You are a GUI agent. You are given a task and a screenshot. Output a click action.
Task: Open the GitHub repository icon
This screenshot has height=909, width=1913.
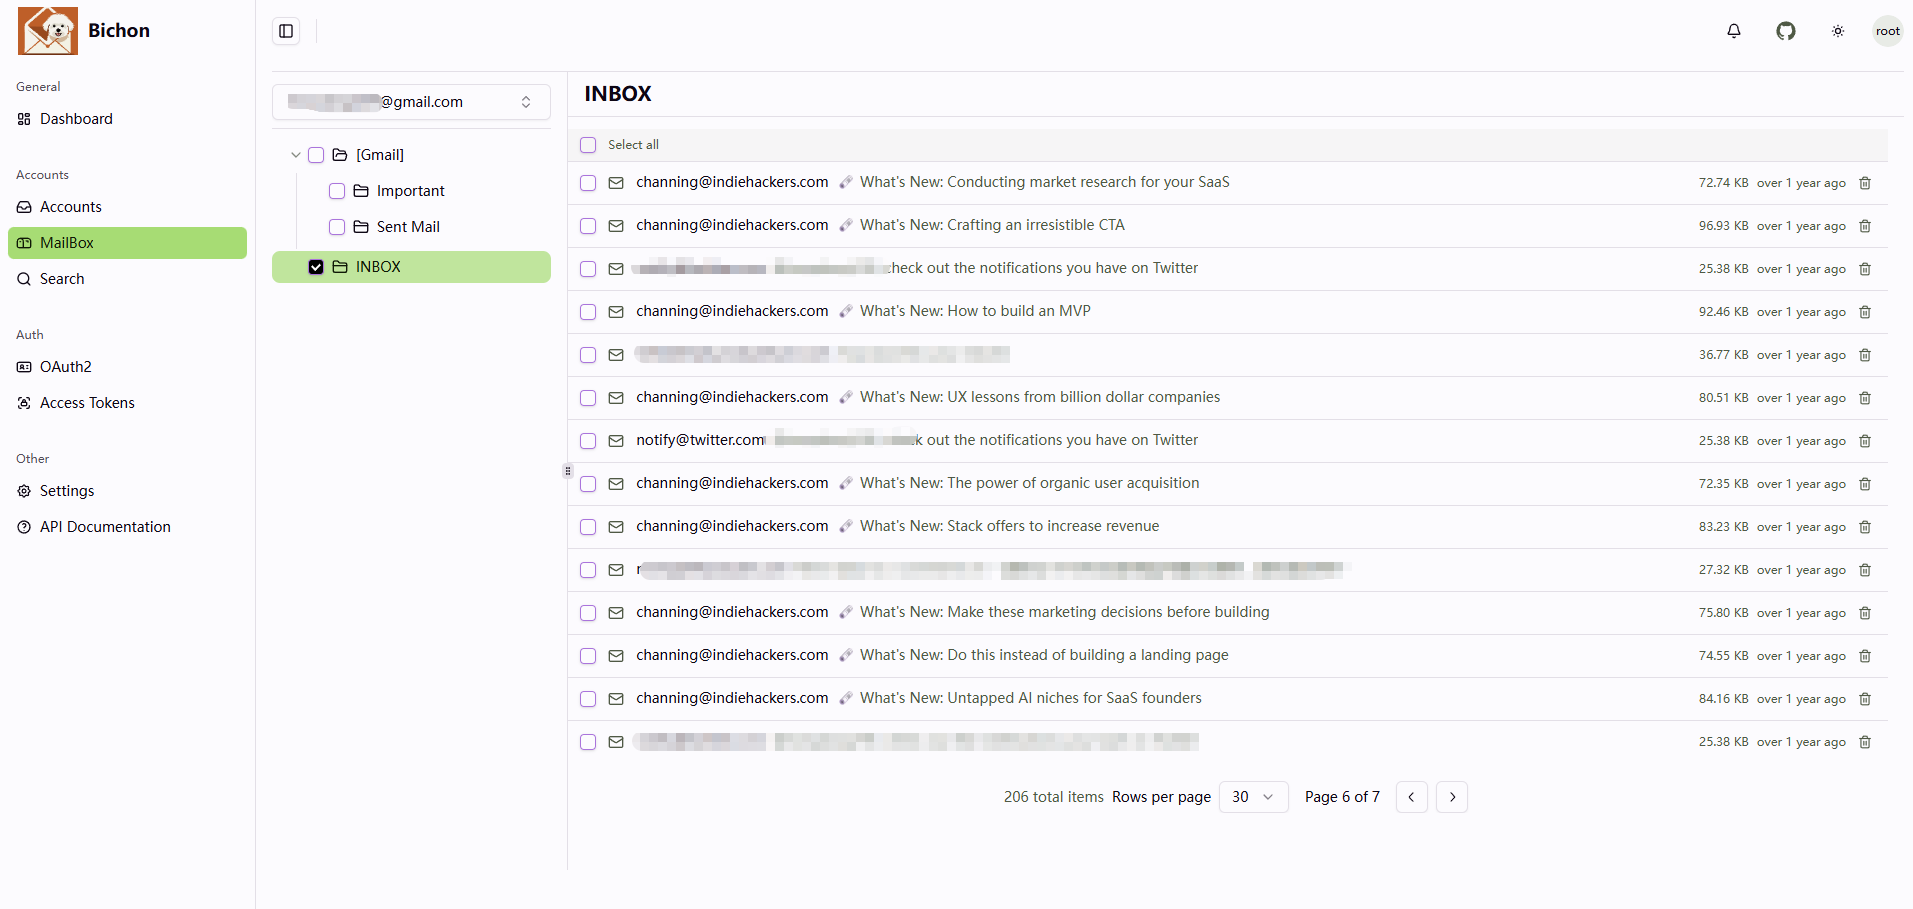pos(1786,31)
